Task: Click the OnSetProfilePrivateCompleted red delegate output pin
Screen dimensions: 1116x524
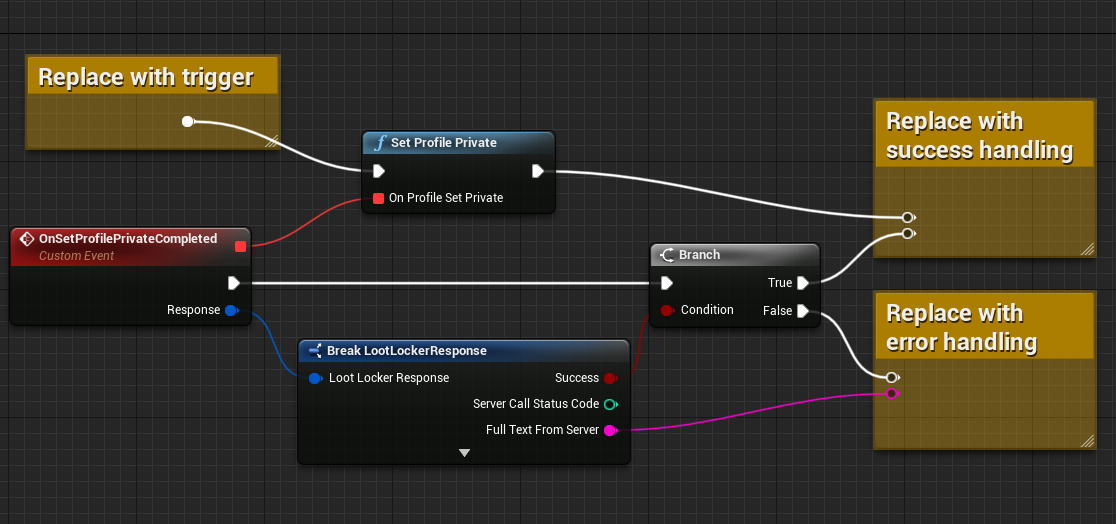Action: click(x=240, y=246)
